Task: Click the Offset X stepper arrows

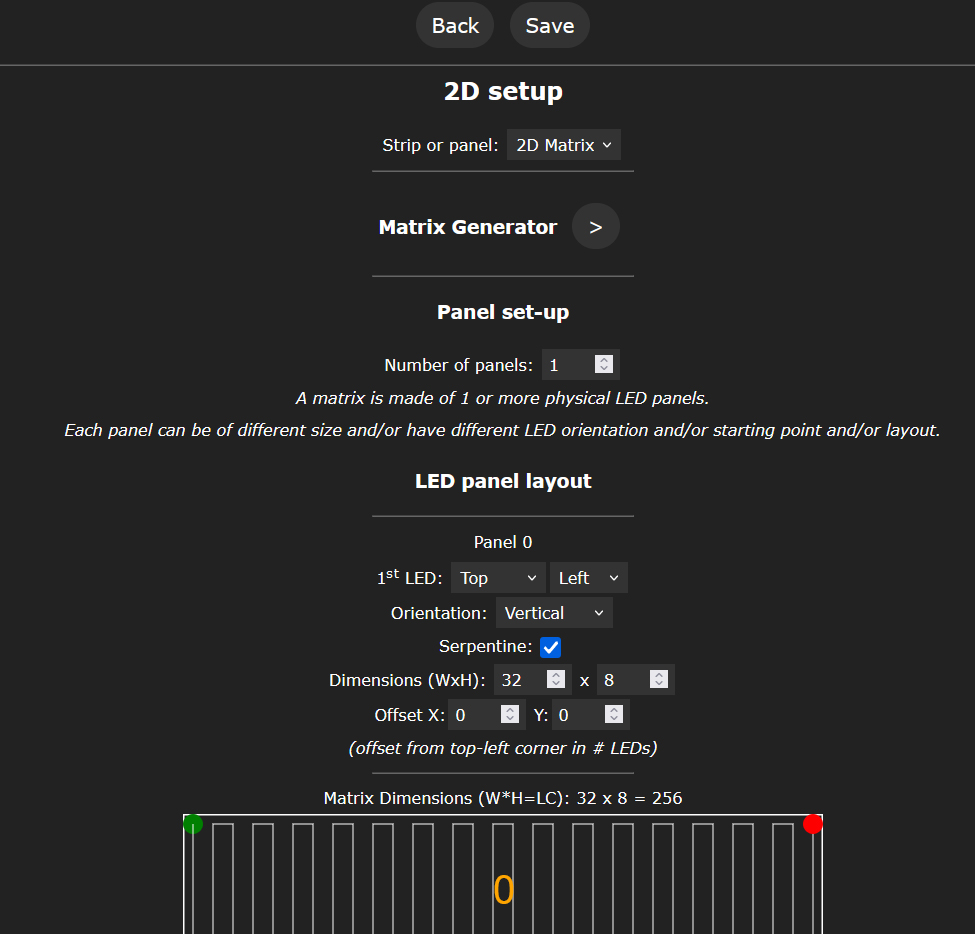Action: point(510,715)
